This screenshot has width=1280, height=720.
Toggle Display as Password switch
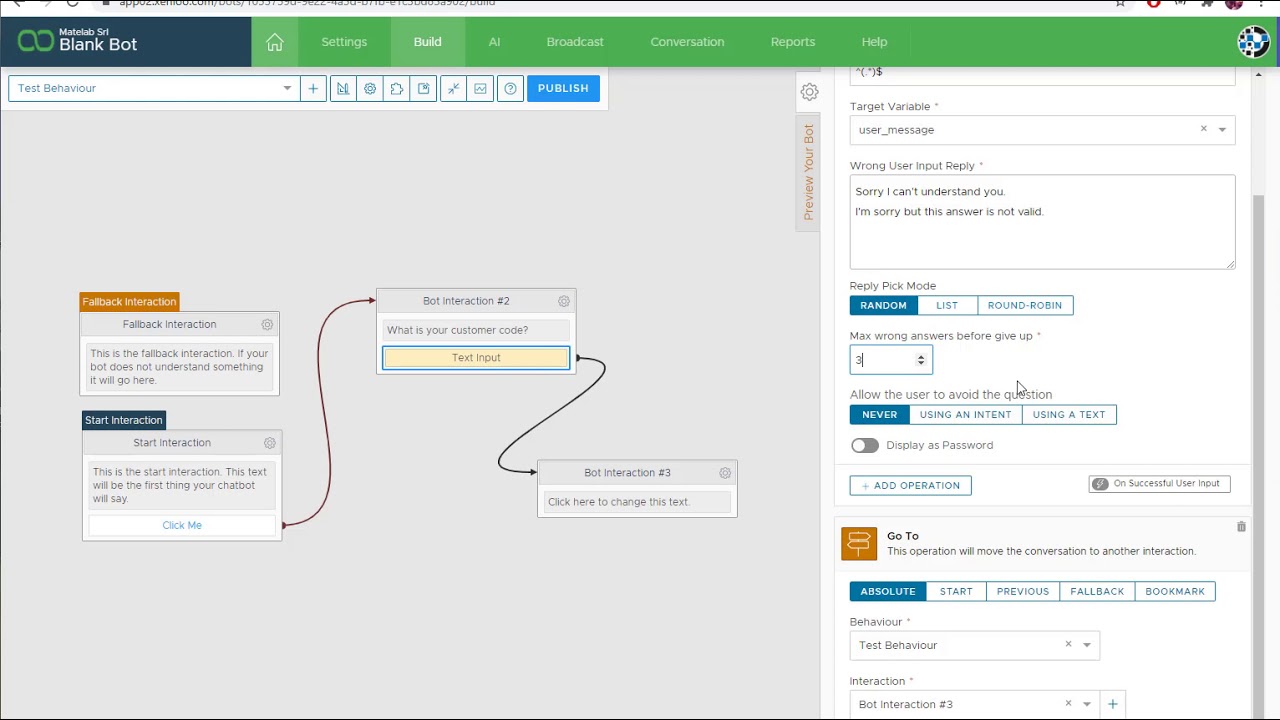click(x=865, y=445)
